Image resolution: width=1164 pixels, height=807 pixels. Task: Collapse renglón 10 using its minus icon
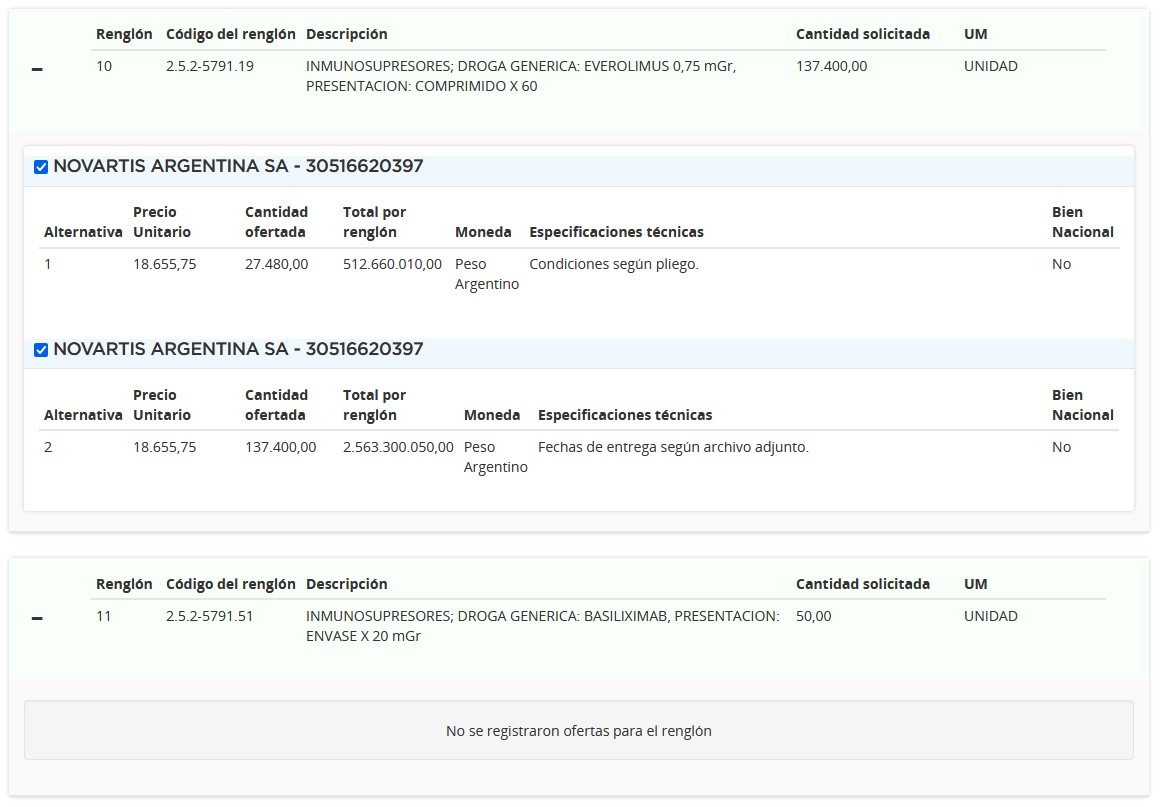click(x=37, y=69)
